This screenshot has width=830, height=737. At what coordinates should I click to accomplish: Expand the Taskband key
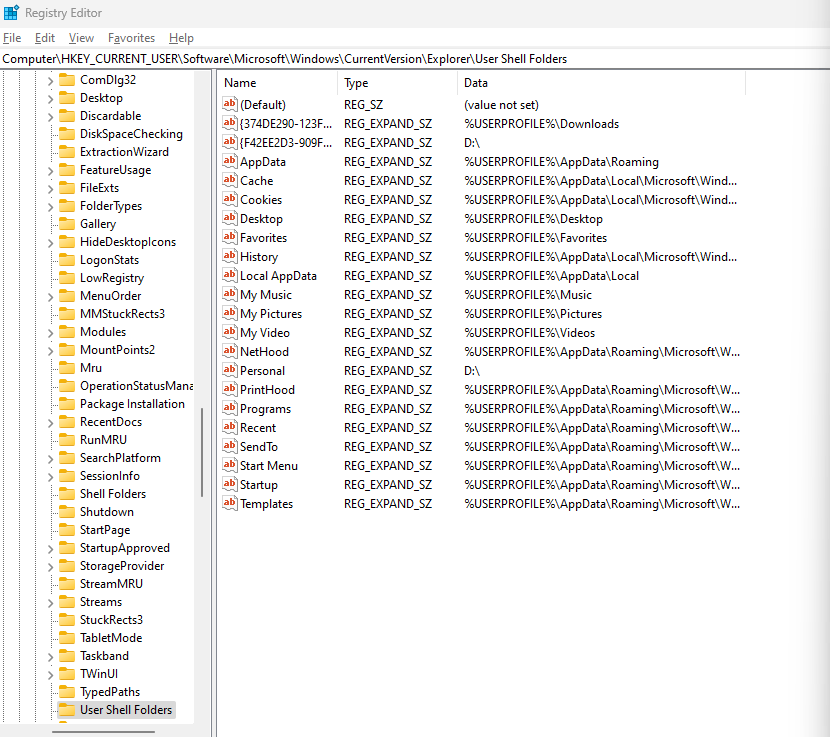point(50,657)
